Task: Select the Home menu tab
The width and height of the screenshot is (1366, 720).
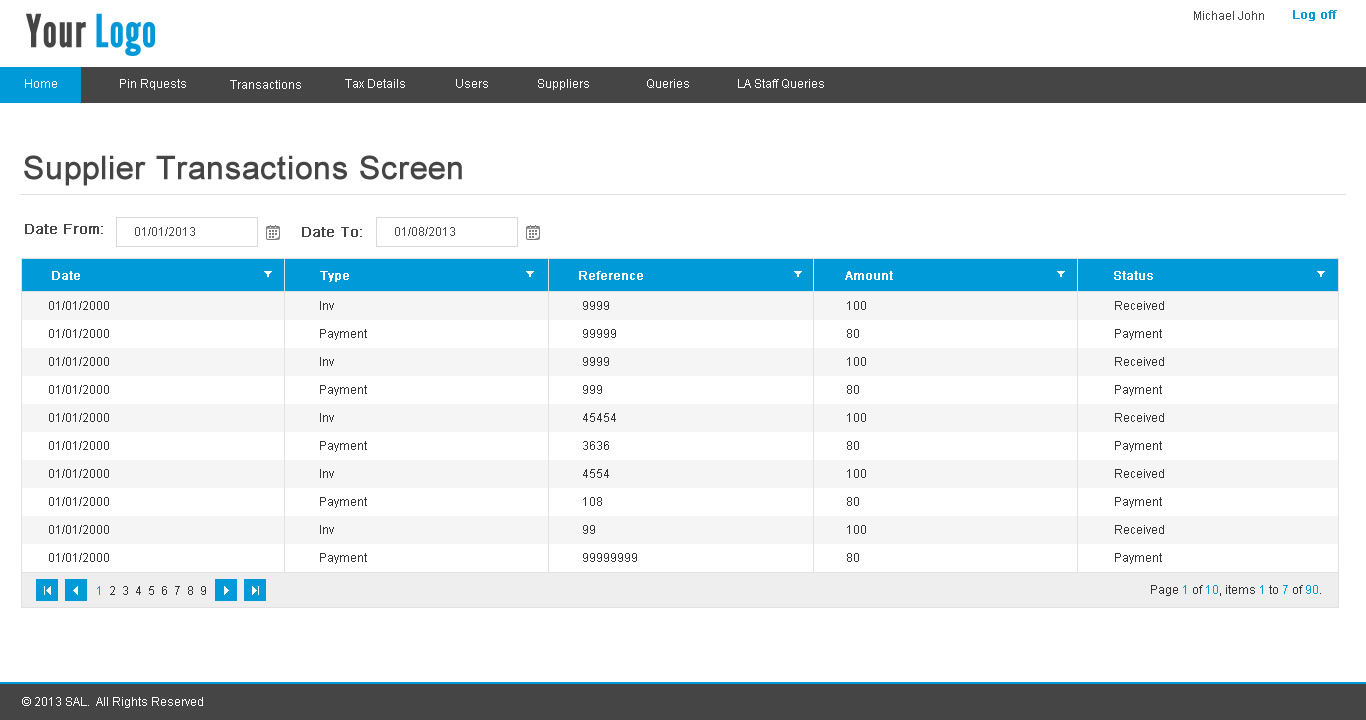Action: [x=41, y=84]
